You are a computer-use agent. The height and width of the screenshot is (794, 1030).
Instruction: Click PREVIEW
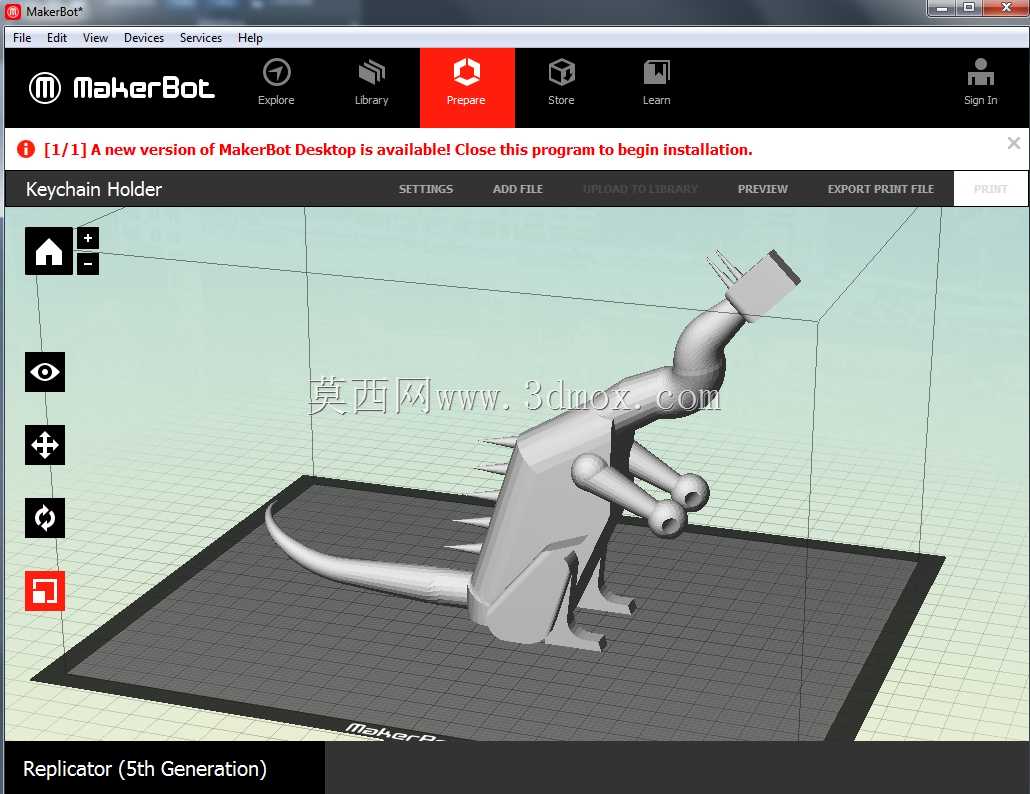(x=763, y=189)
